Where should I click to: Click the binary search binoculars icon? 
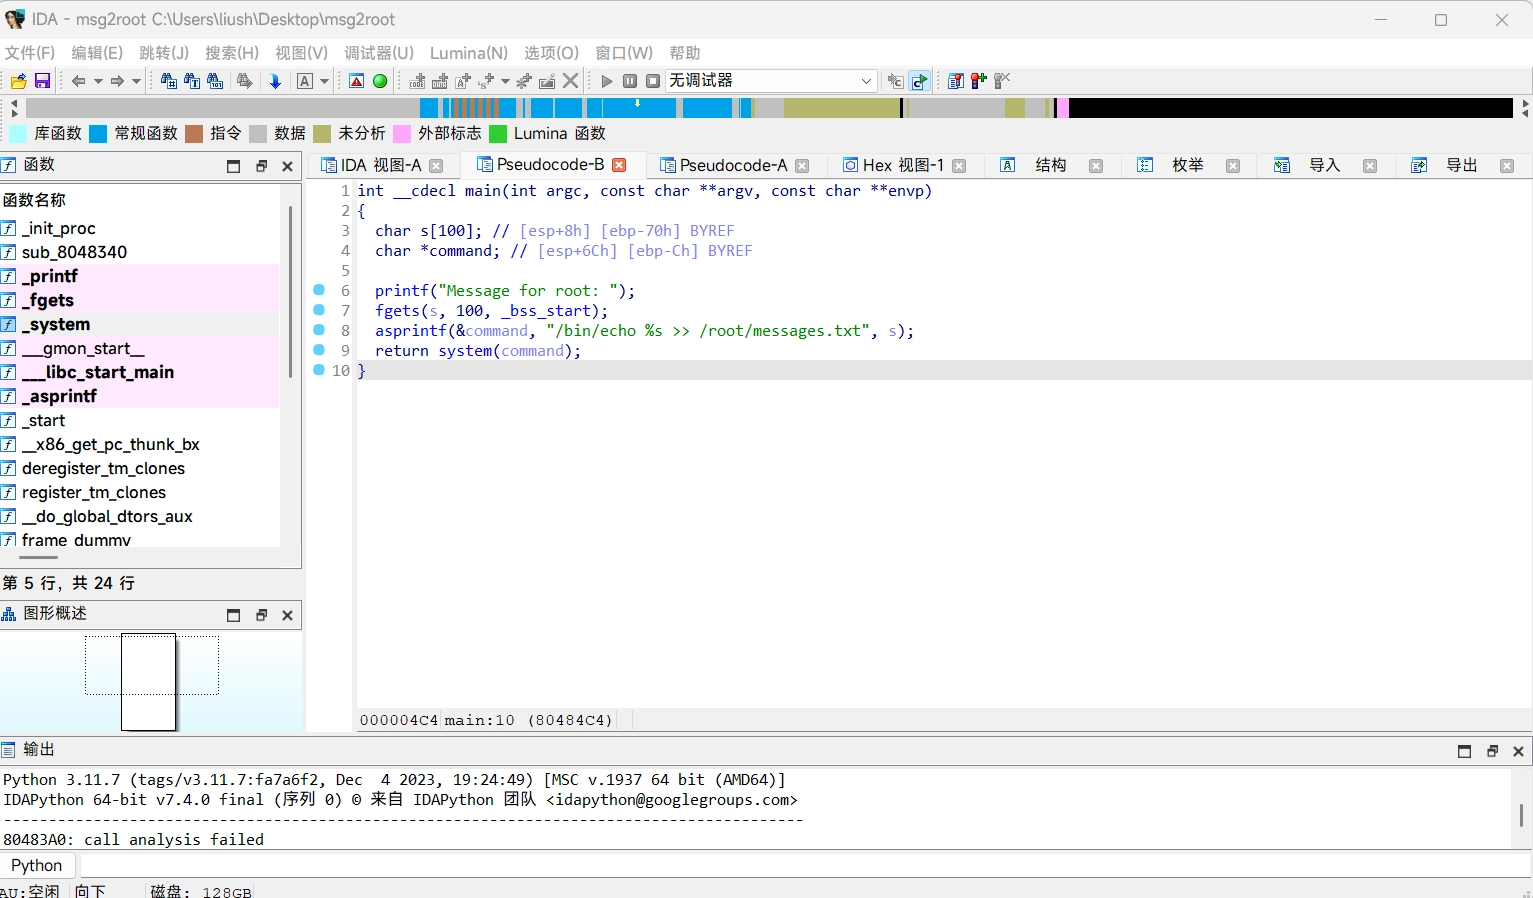pos(215,81)
